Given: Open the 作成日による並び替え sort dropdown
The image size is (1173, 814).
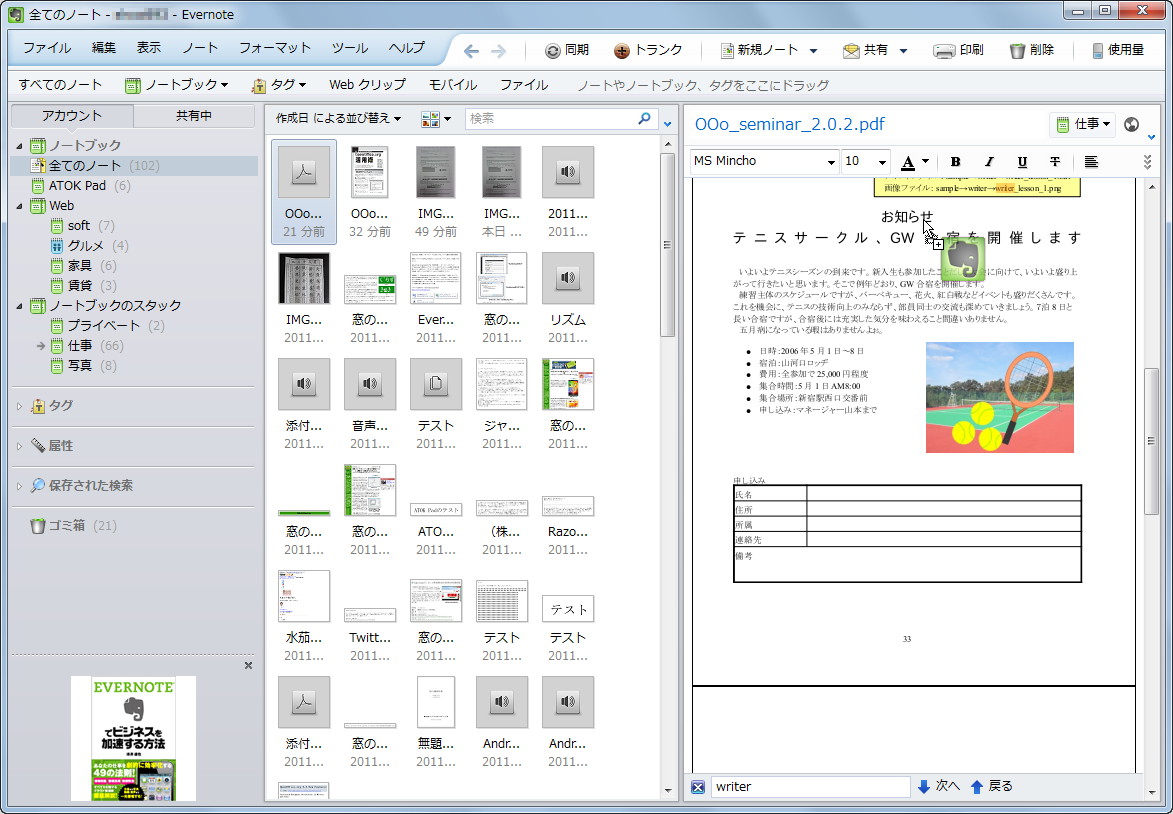Looking at the screenshot, I should coord(338,118).
